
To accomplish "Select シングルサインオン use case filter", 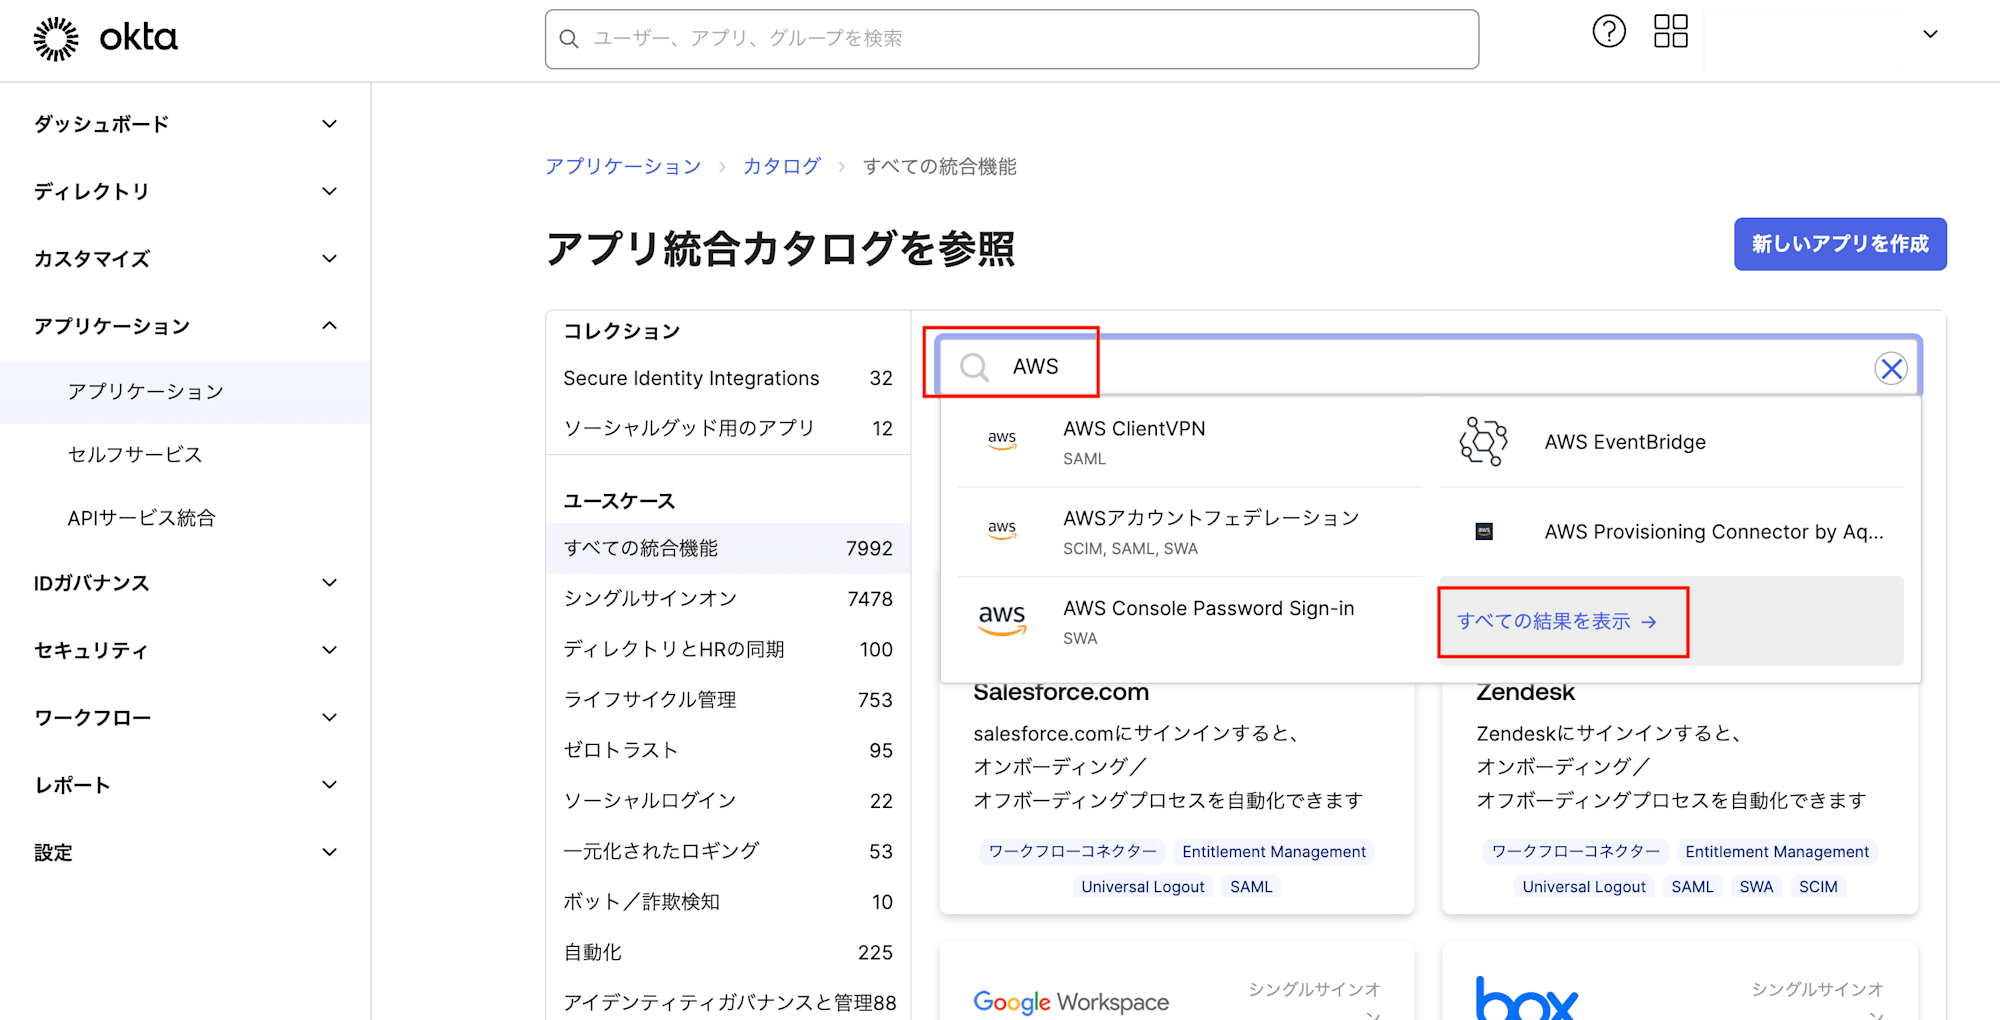I will pos(728,598).
